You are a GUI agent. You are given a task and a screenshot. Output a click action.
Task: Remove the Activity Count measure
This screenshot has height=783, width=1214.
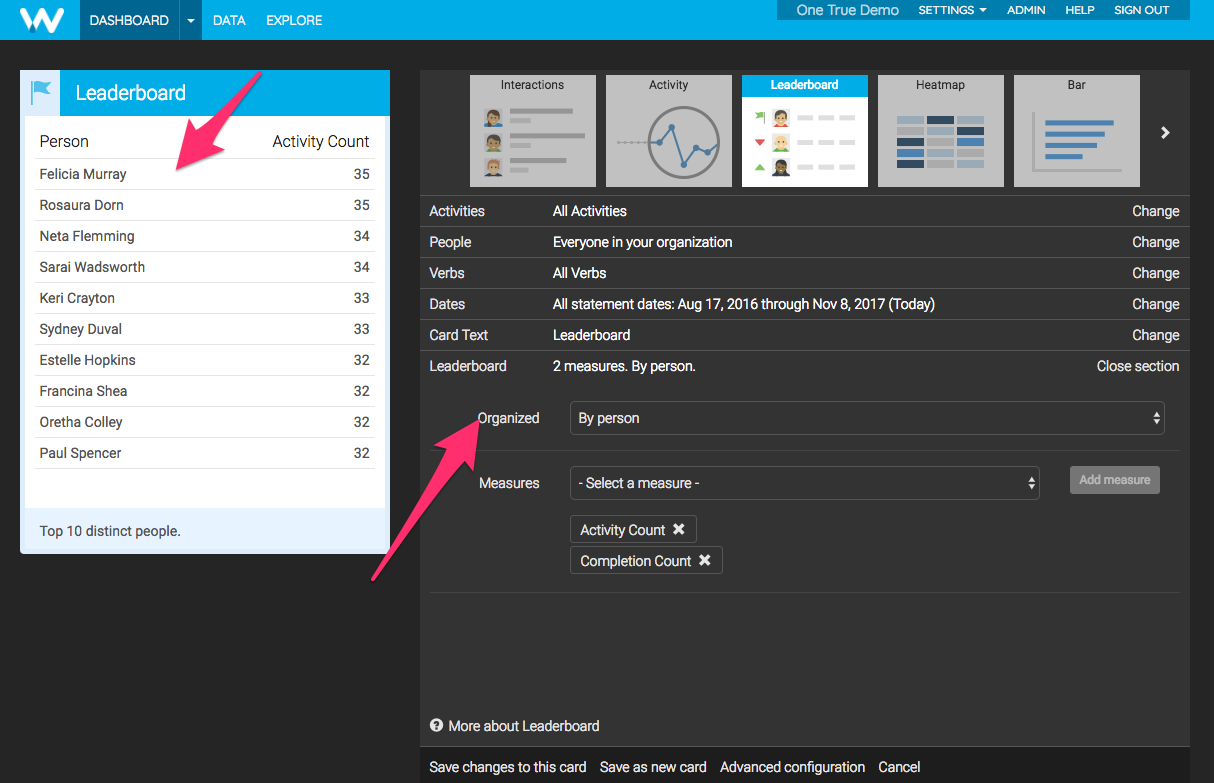pos(679,530)
